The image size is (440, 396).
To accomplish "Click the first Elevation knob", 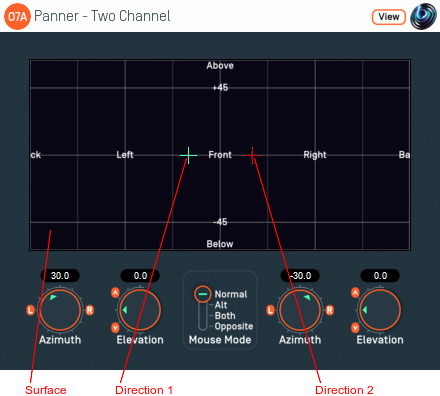I will [x=140, y=310].
